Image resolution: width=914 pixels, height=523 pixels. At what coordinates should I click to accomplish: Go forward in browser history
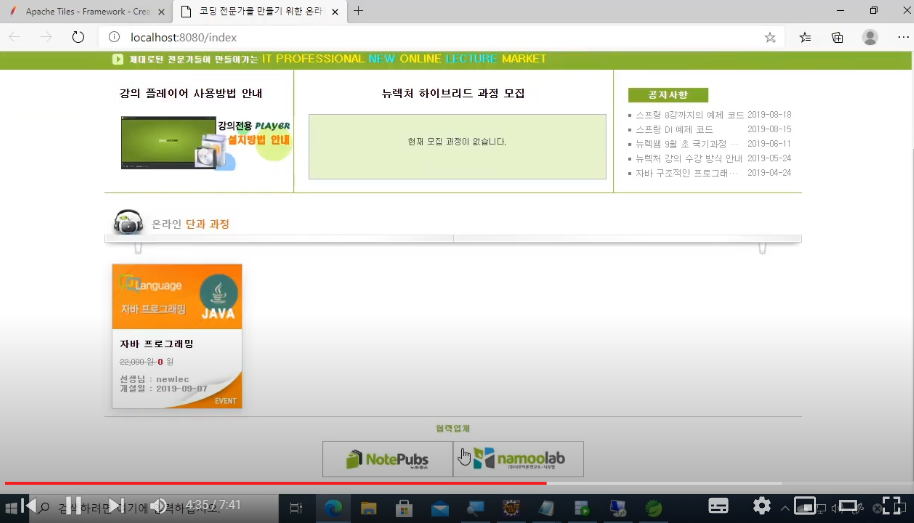(x=46, y=37)
